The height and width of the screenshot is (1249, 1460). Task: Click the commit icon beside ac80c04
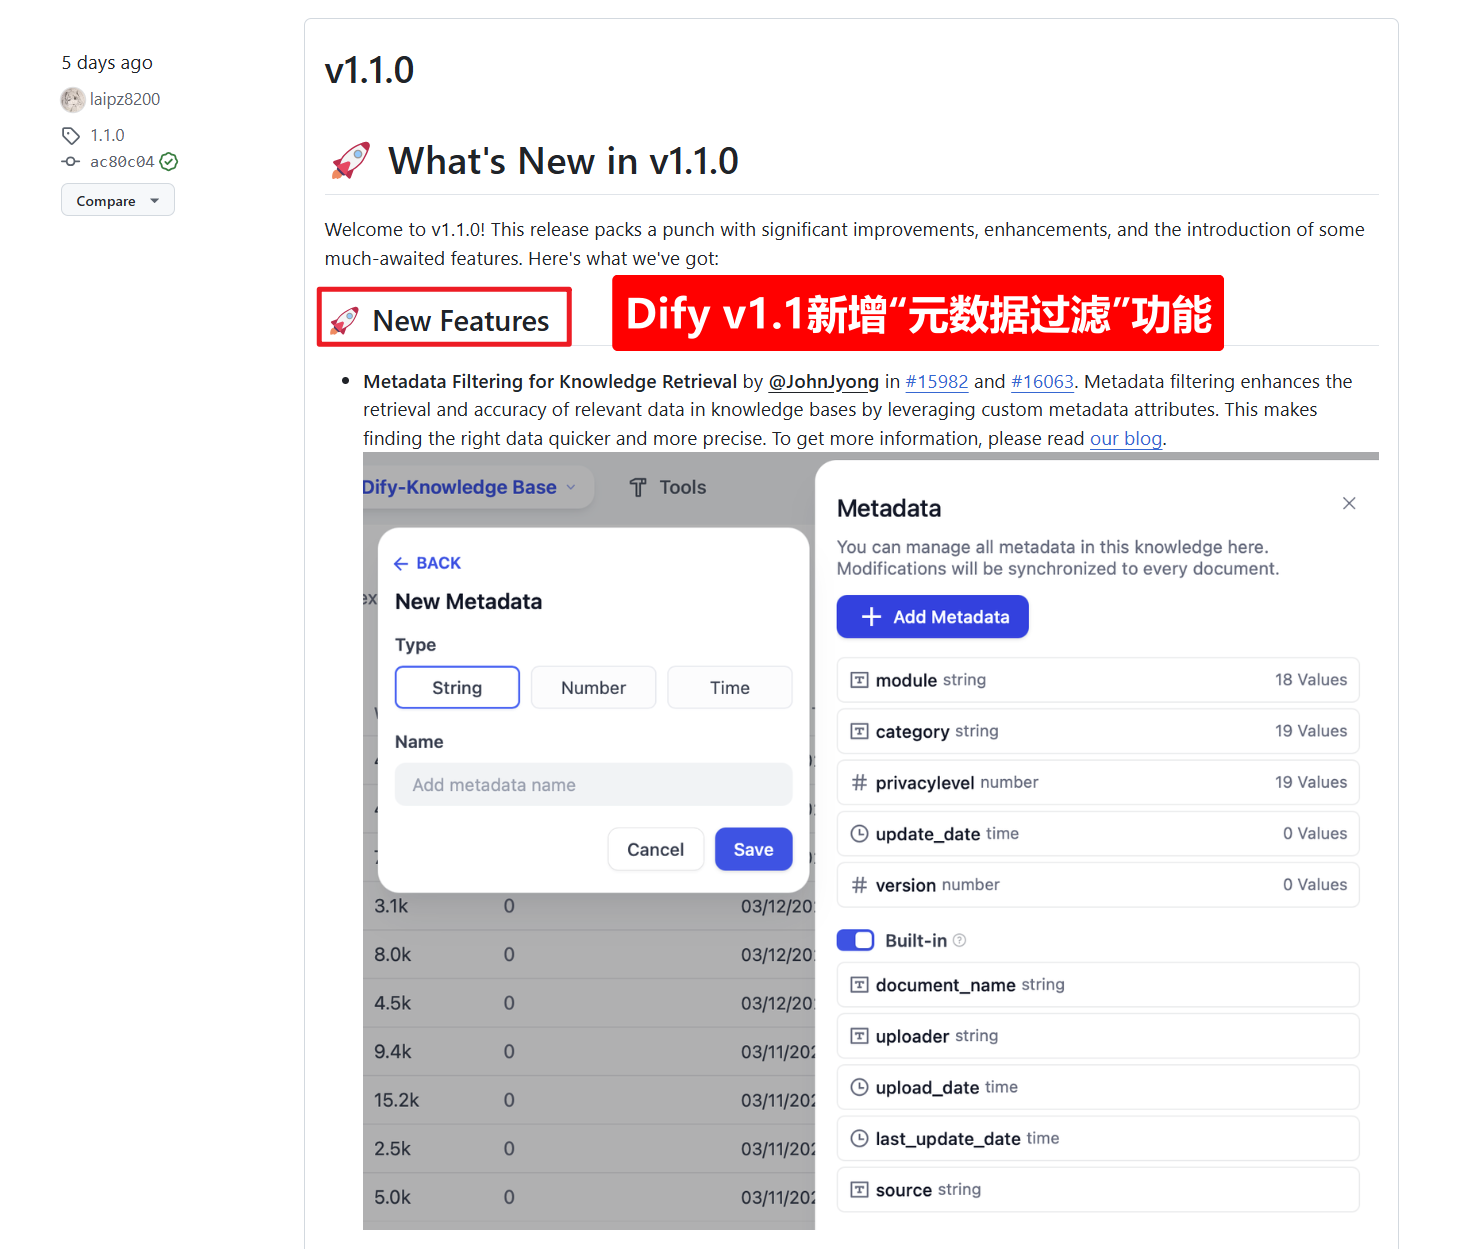tap(71, 161)
